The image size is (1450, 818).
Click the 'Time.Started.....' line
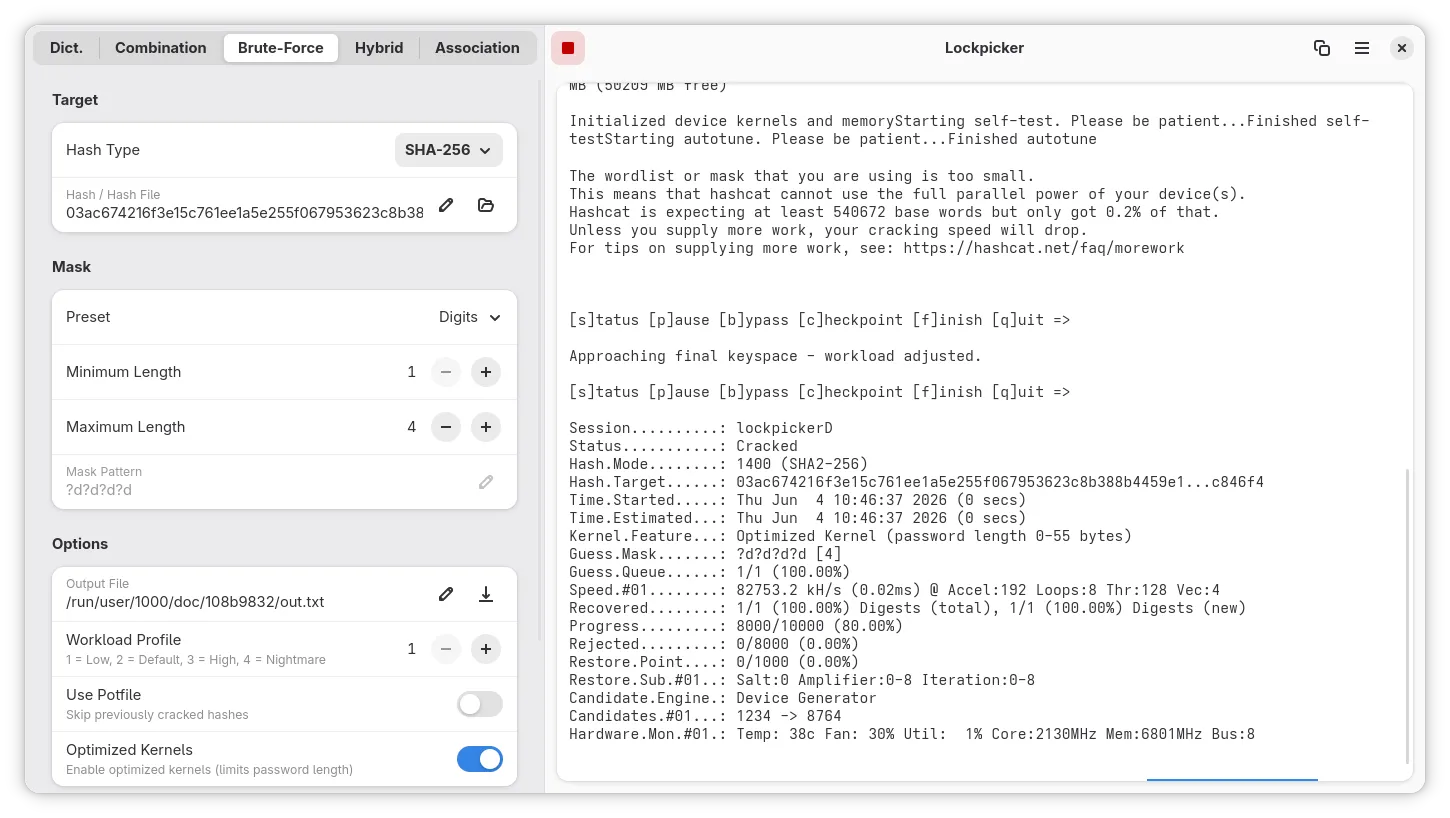tap(798, 500)
